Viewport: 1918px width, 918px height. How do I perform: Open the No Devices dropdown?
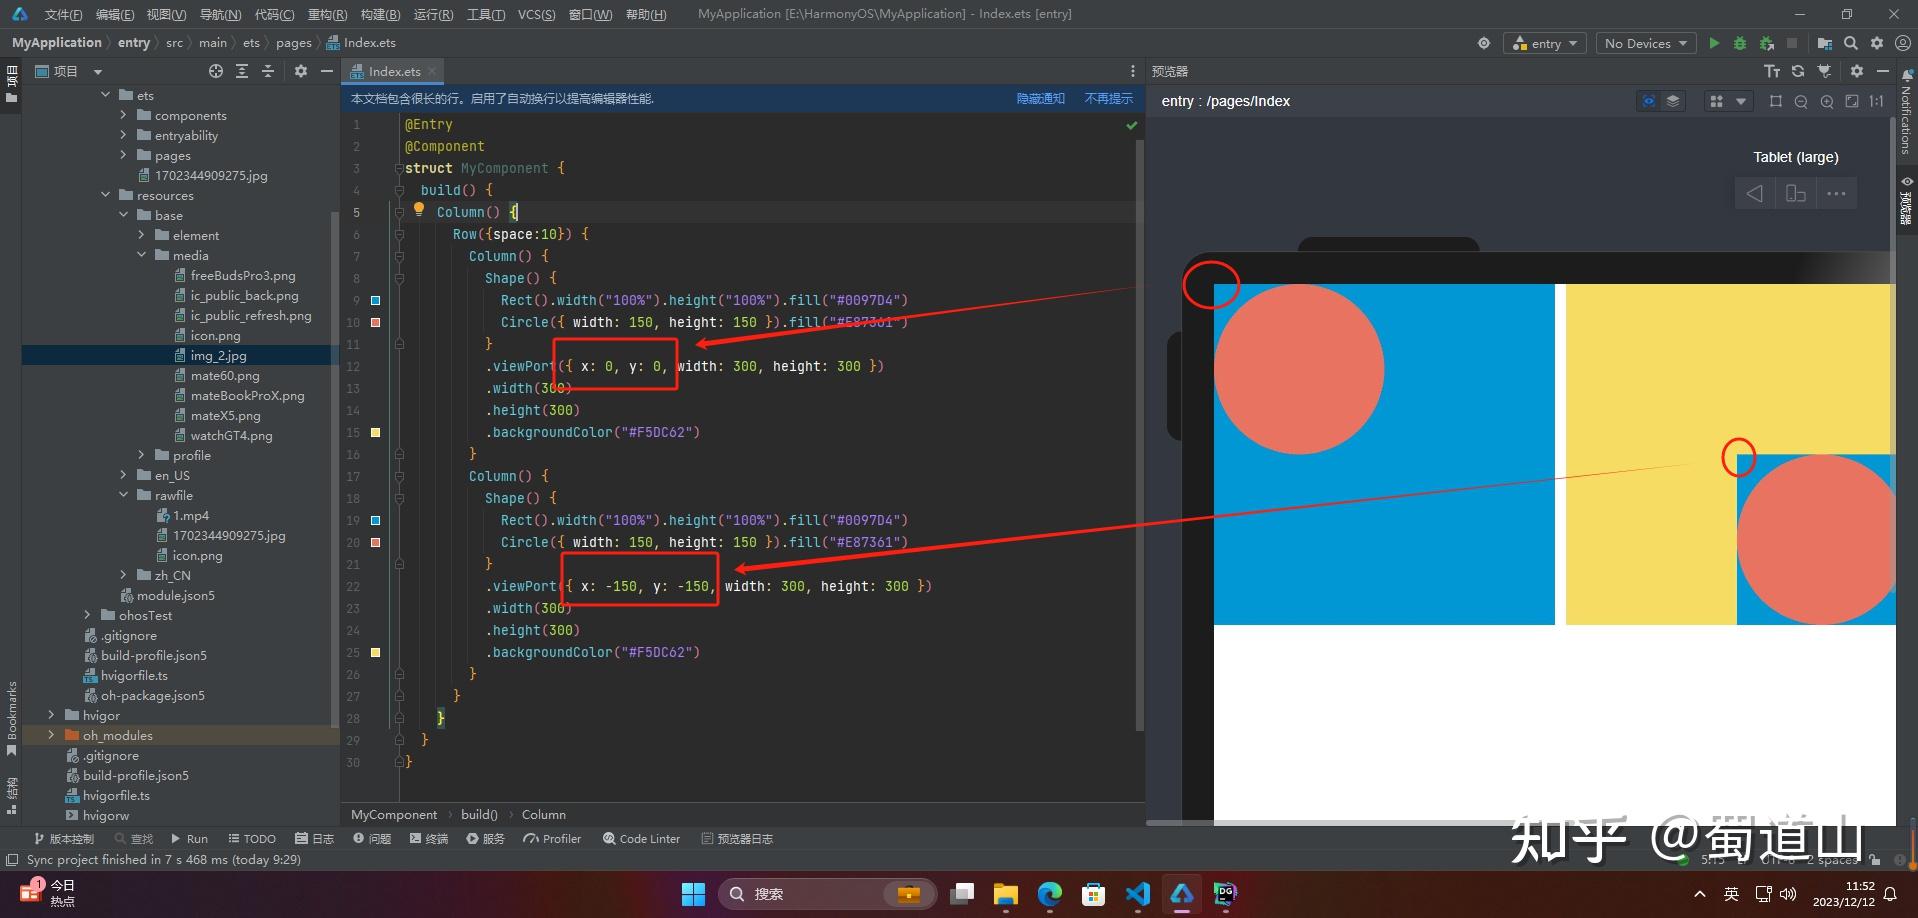pyautogui.click(x=1645, y=43)
